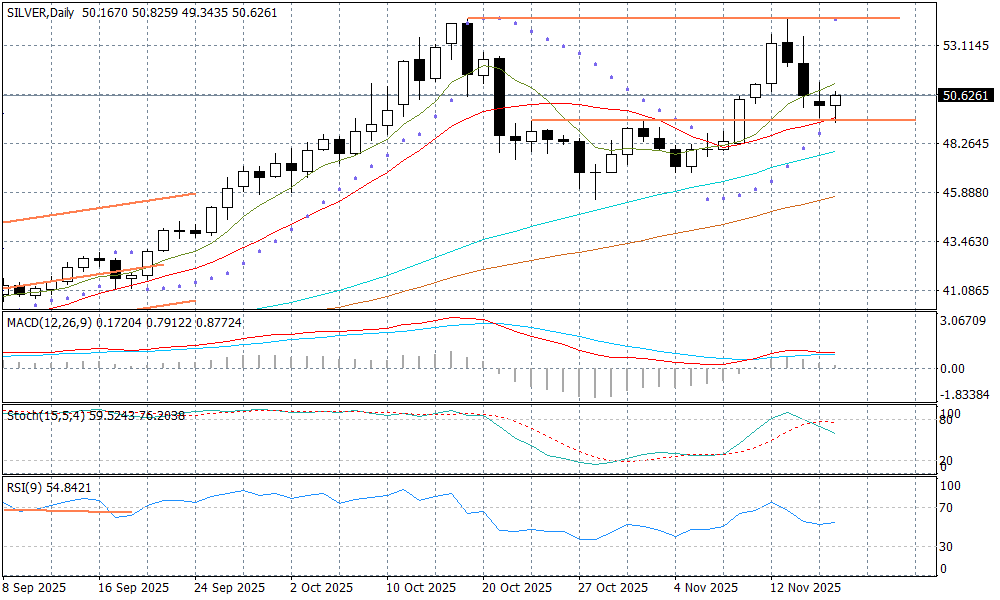Select the 45.8880 price level label
The width and height of the screenshot is (1000, 600).
[966, 193]
